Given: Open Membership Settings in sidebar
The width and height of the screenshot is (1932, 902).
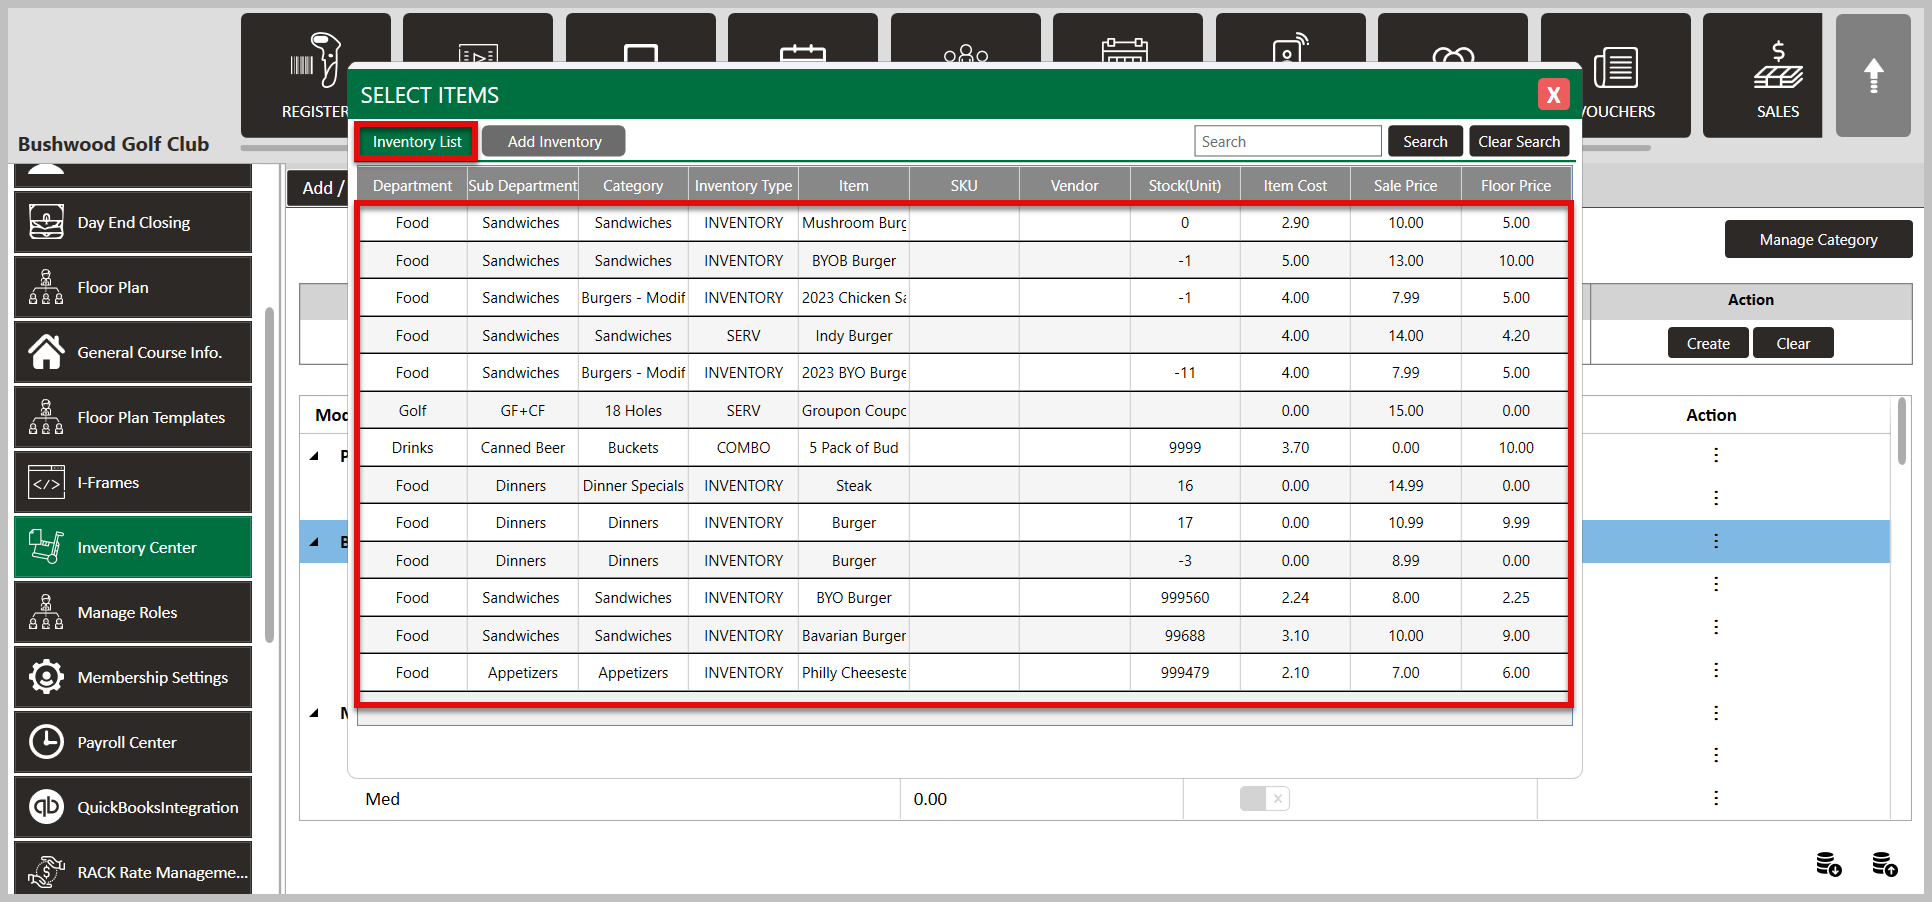Looking at the screenshot, I should point(133,677).
